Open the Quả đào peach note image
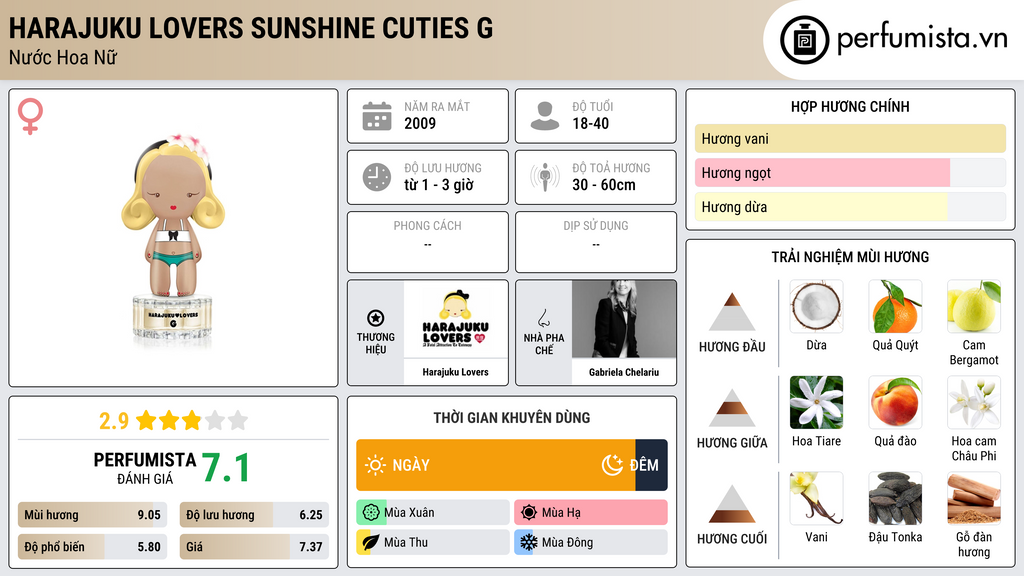Screen dimensions: 1024x576 click(x=895, y=402)
